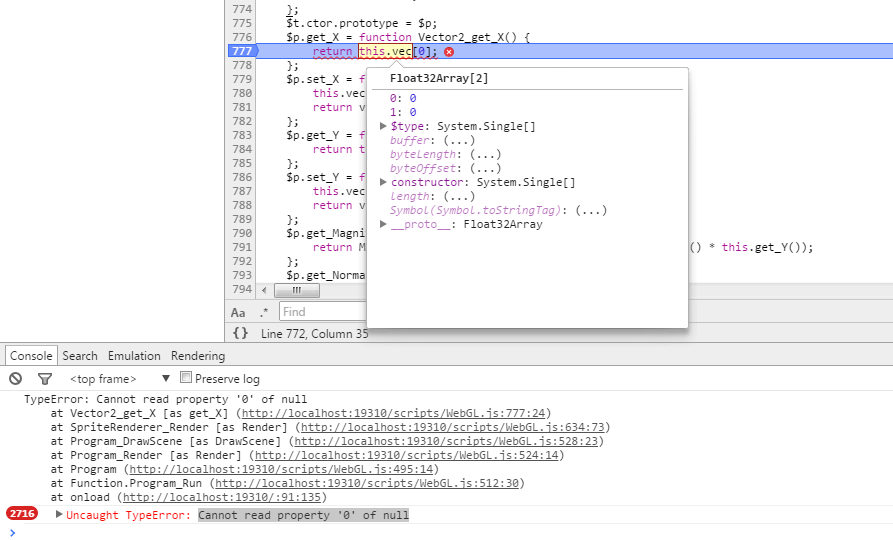Click line number 777 in the gutter
This screenshot has width=893, height=540.
242,51
